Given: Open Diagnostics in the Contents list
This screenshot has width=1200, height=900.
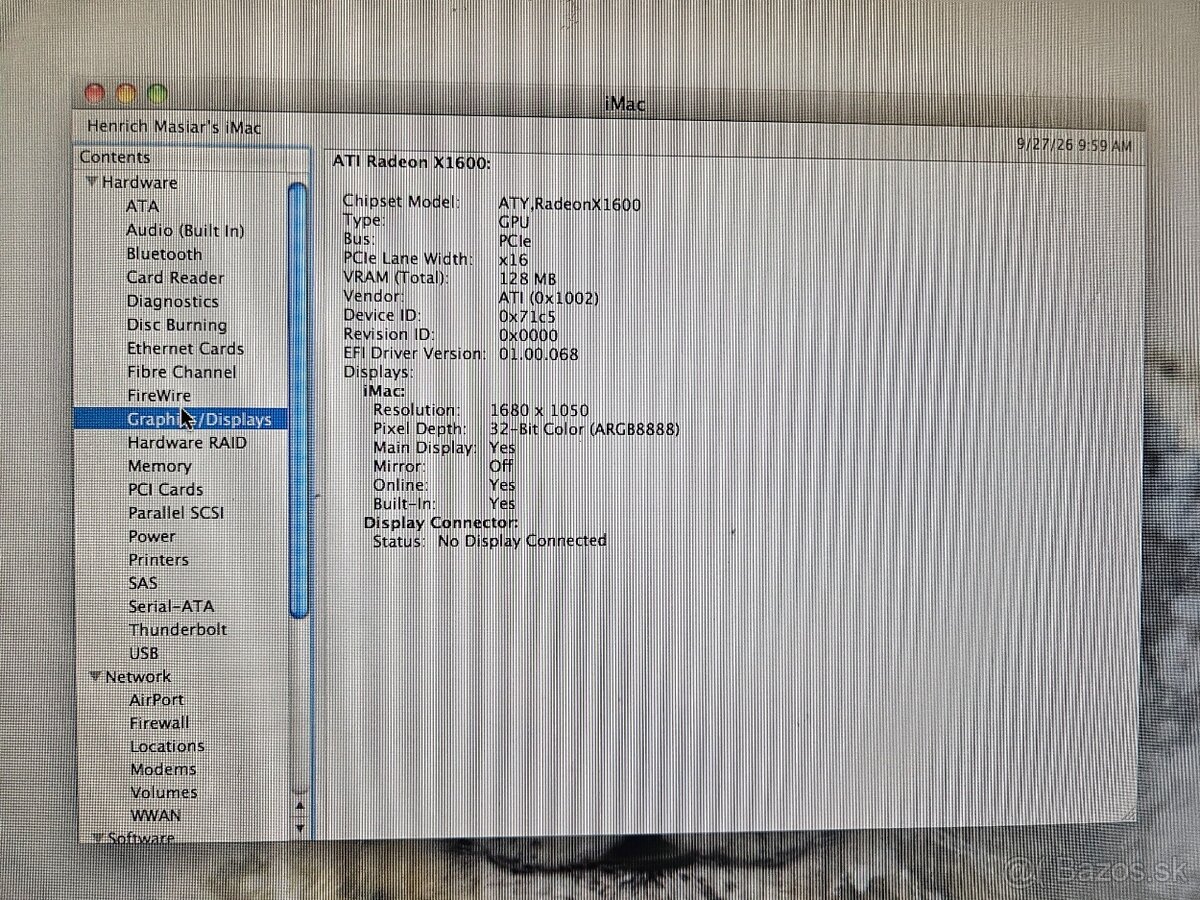Looking at the screenshot, I should pos(172,301).
